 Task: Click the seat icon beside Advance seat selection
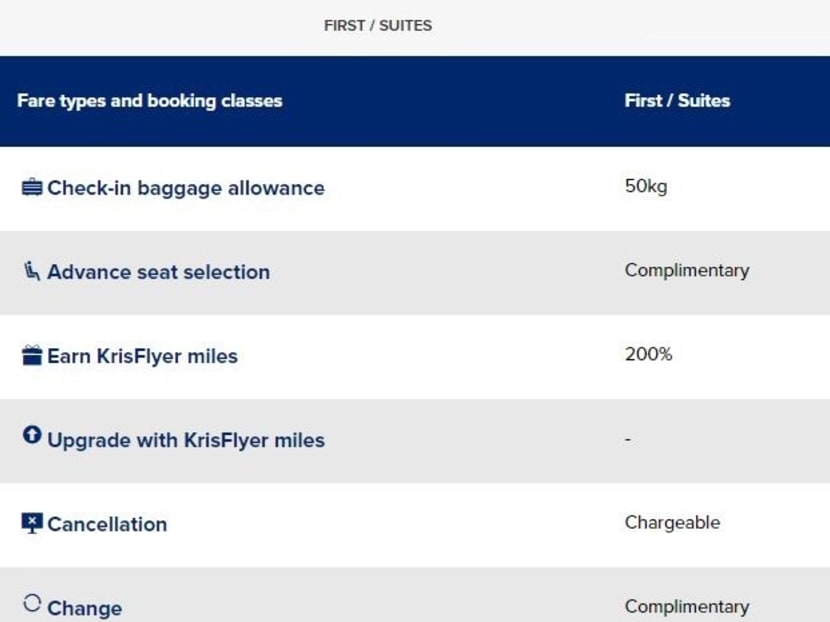tap(32, 270)
